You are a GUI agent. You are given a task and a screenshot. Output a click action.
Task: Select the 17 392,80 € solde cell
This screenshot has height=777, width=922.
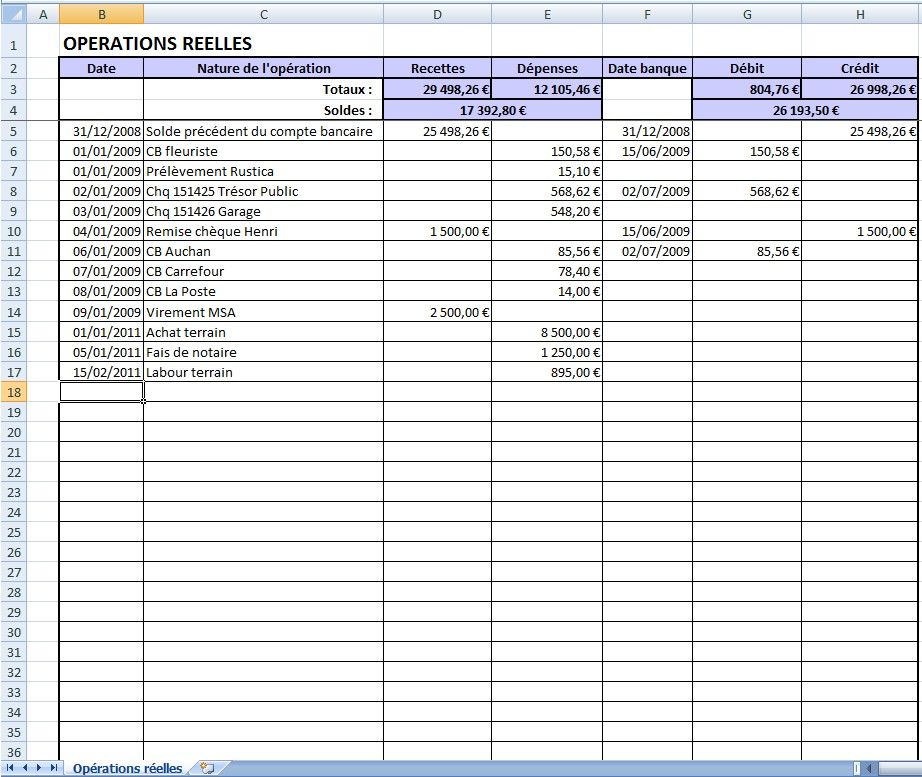point(493,110)
